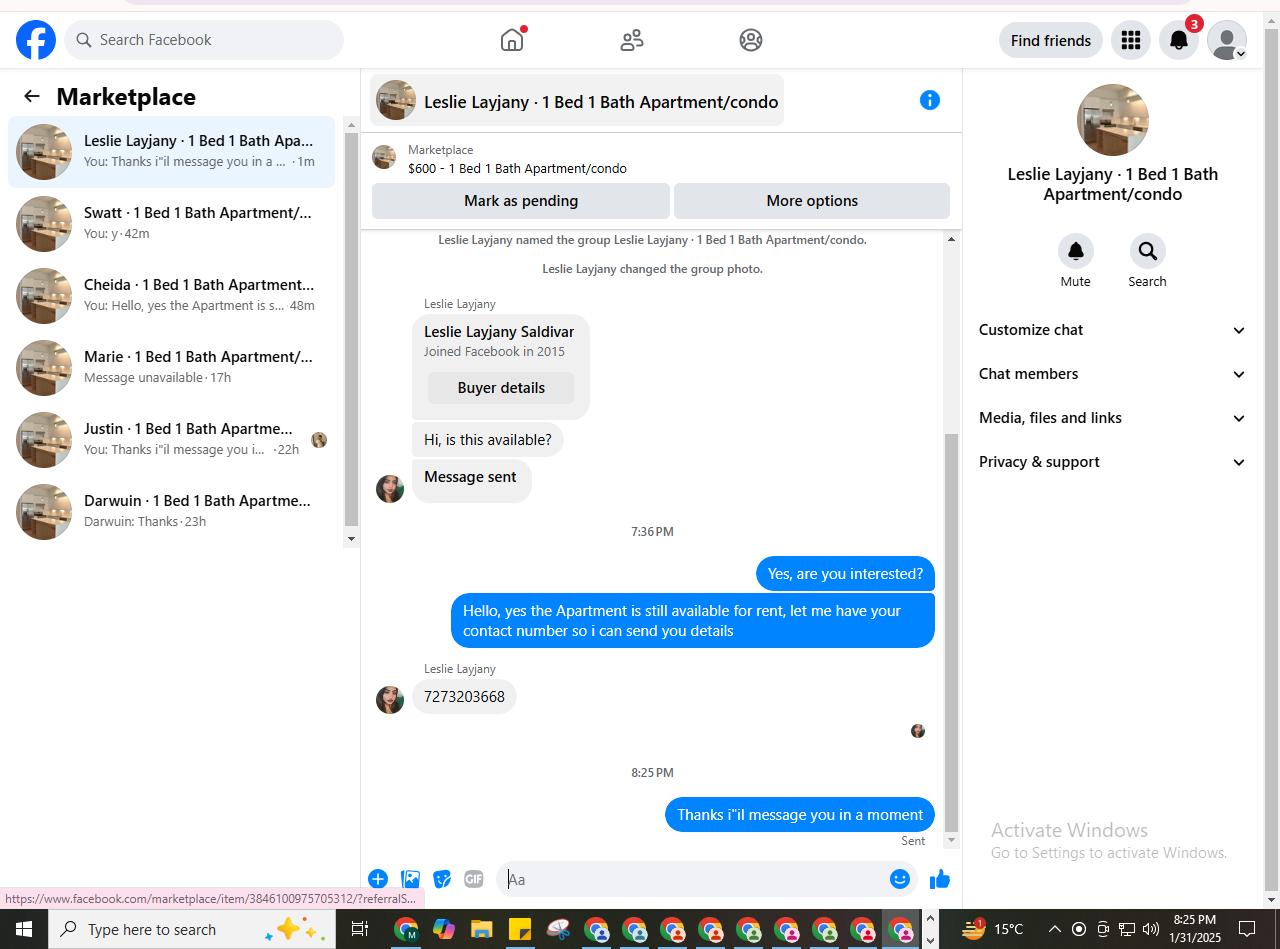Search in conversation magnifier icon

coord(1148,251)
